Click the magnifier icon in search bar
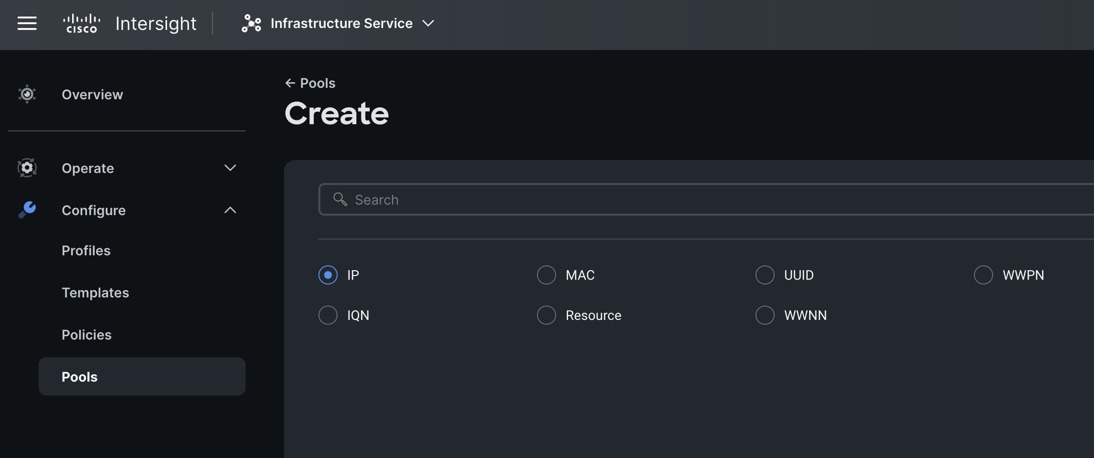The height and width of the screenshot is (458, 1094). tap(340, 199)
